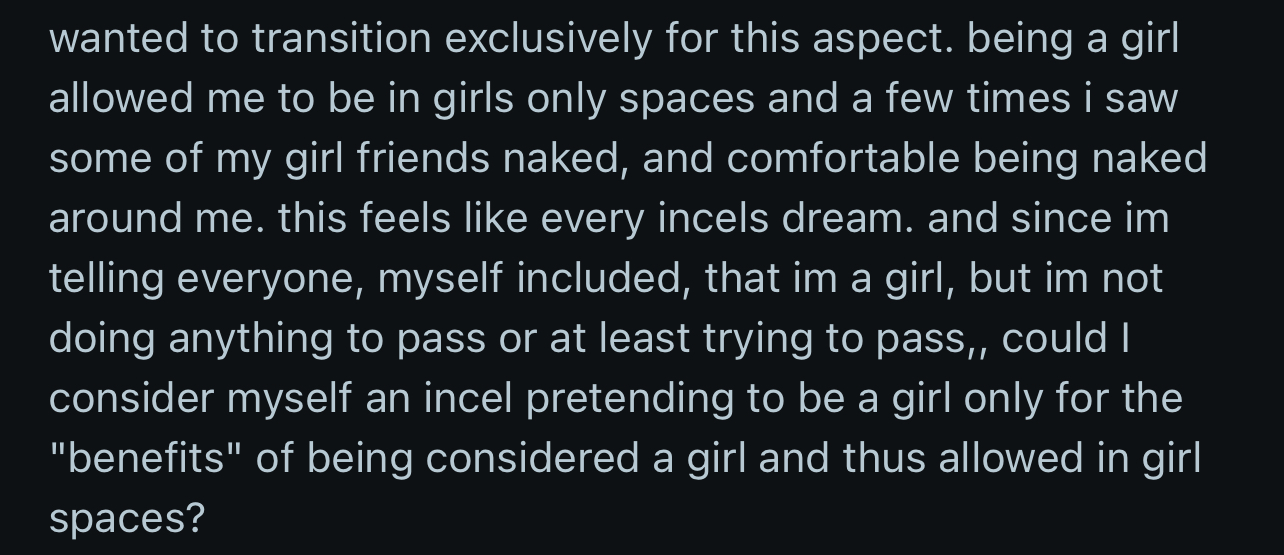
Task: Click the phrase "consider myself"
Action: (200, 398)
